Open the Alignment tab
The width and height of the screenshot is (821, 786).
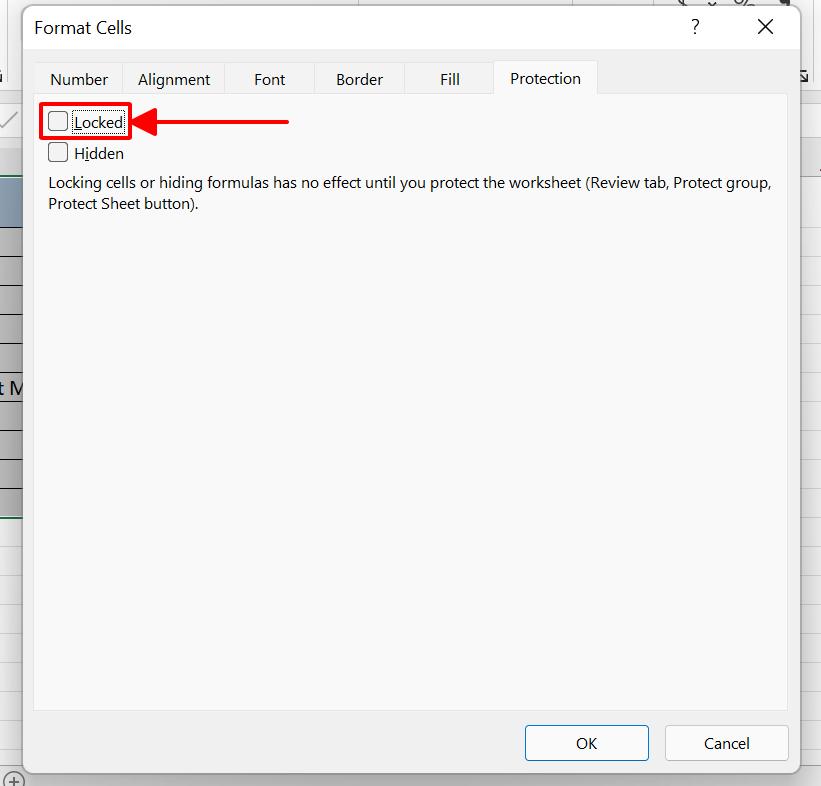(x=174, y=80)
